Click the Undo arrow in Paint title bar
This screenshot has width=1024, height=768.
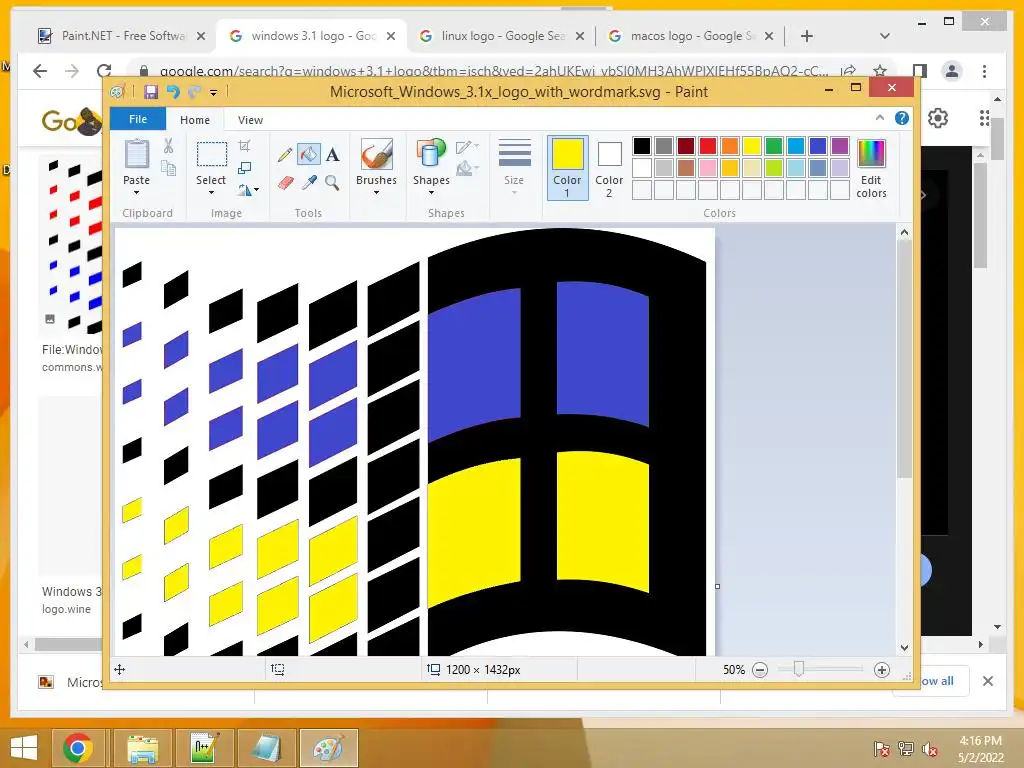pos(173,92)
